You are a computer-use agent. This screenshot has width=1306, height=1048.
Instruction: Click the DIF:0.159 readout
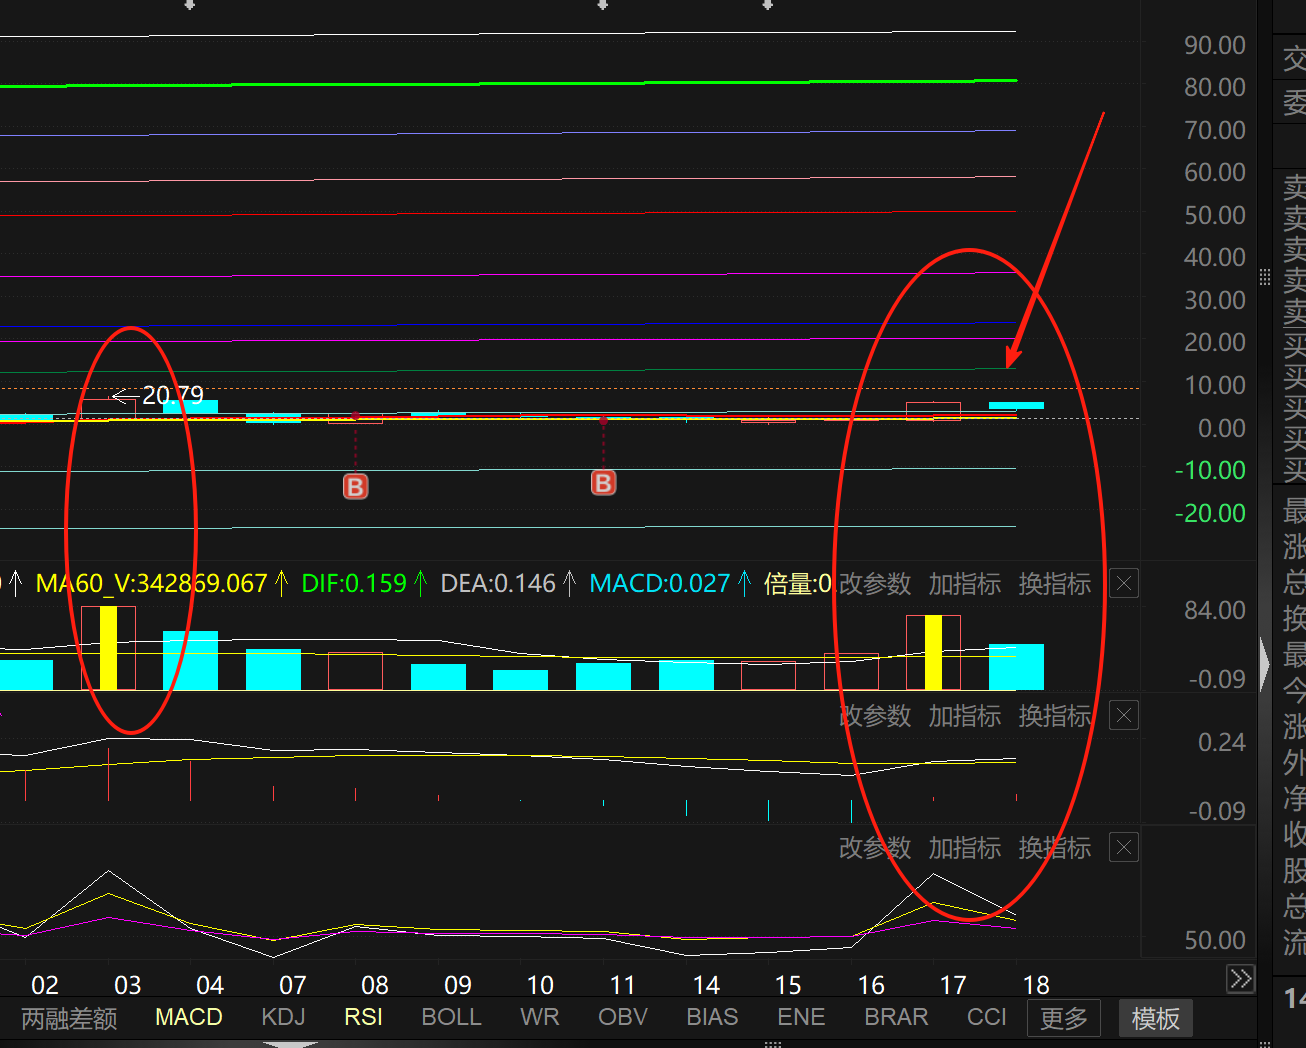click(x=354, y=584)
